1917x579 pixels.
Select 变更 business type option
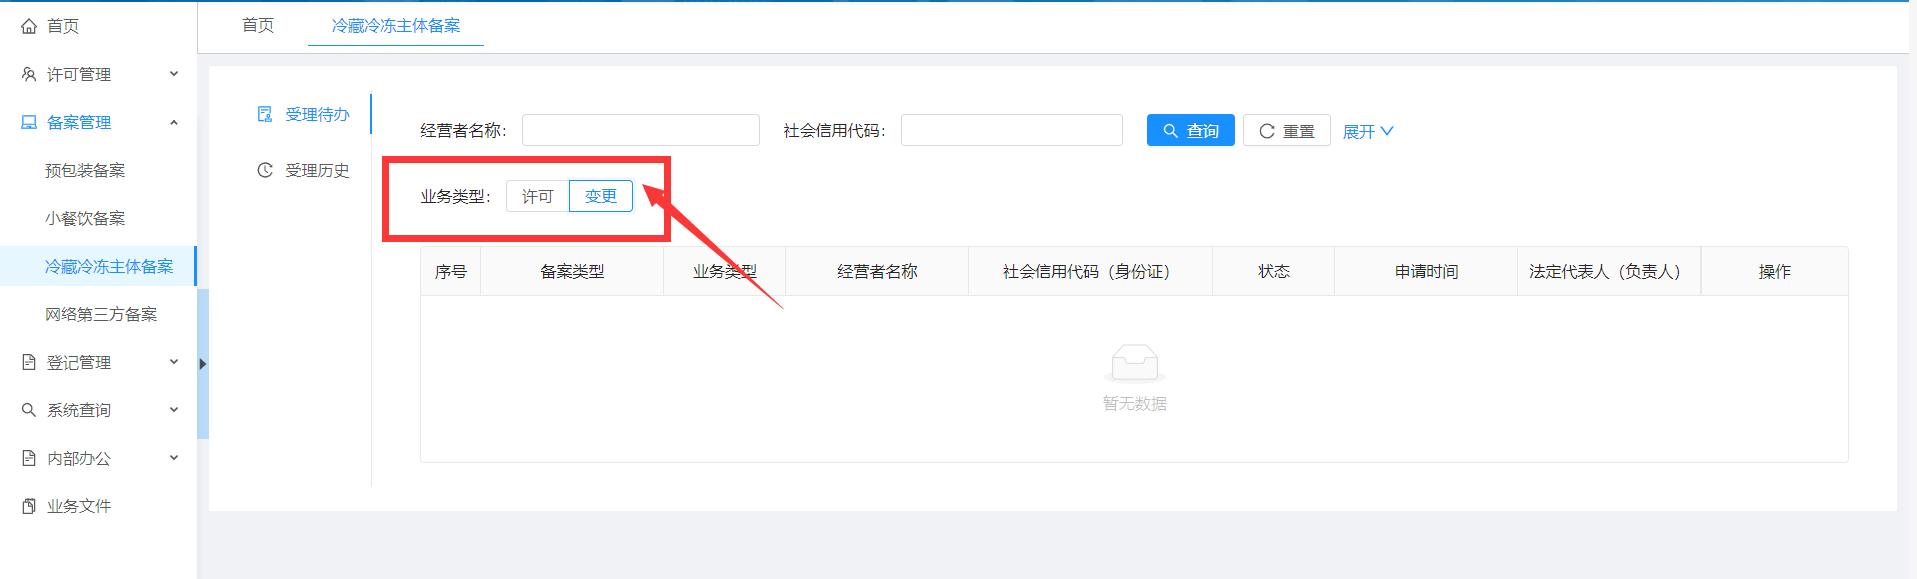[601, 196]
